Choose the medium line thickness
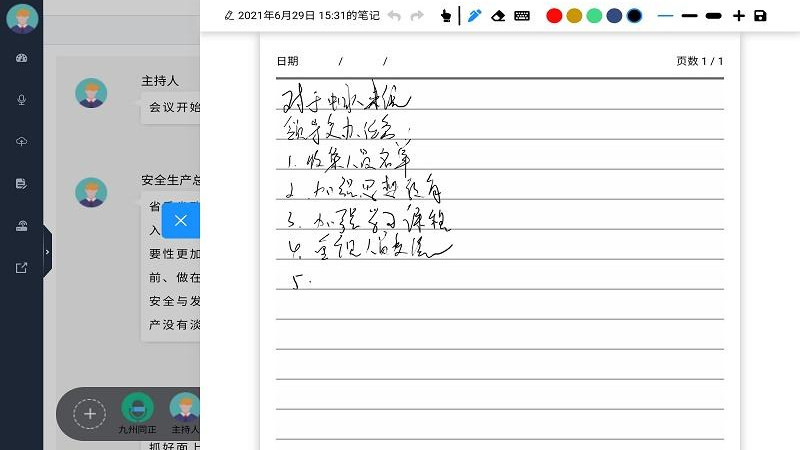The image size is (800, 450). 689,16
